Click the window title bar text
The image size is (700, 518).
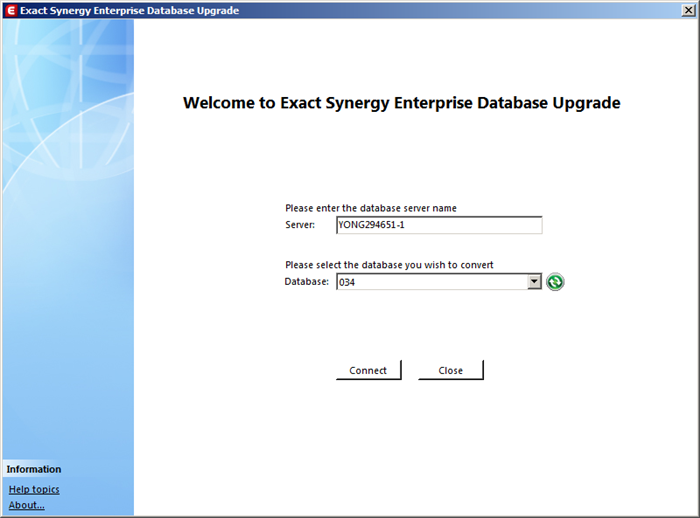(x=129, y=10)
